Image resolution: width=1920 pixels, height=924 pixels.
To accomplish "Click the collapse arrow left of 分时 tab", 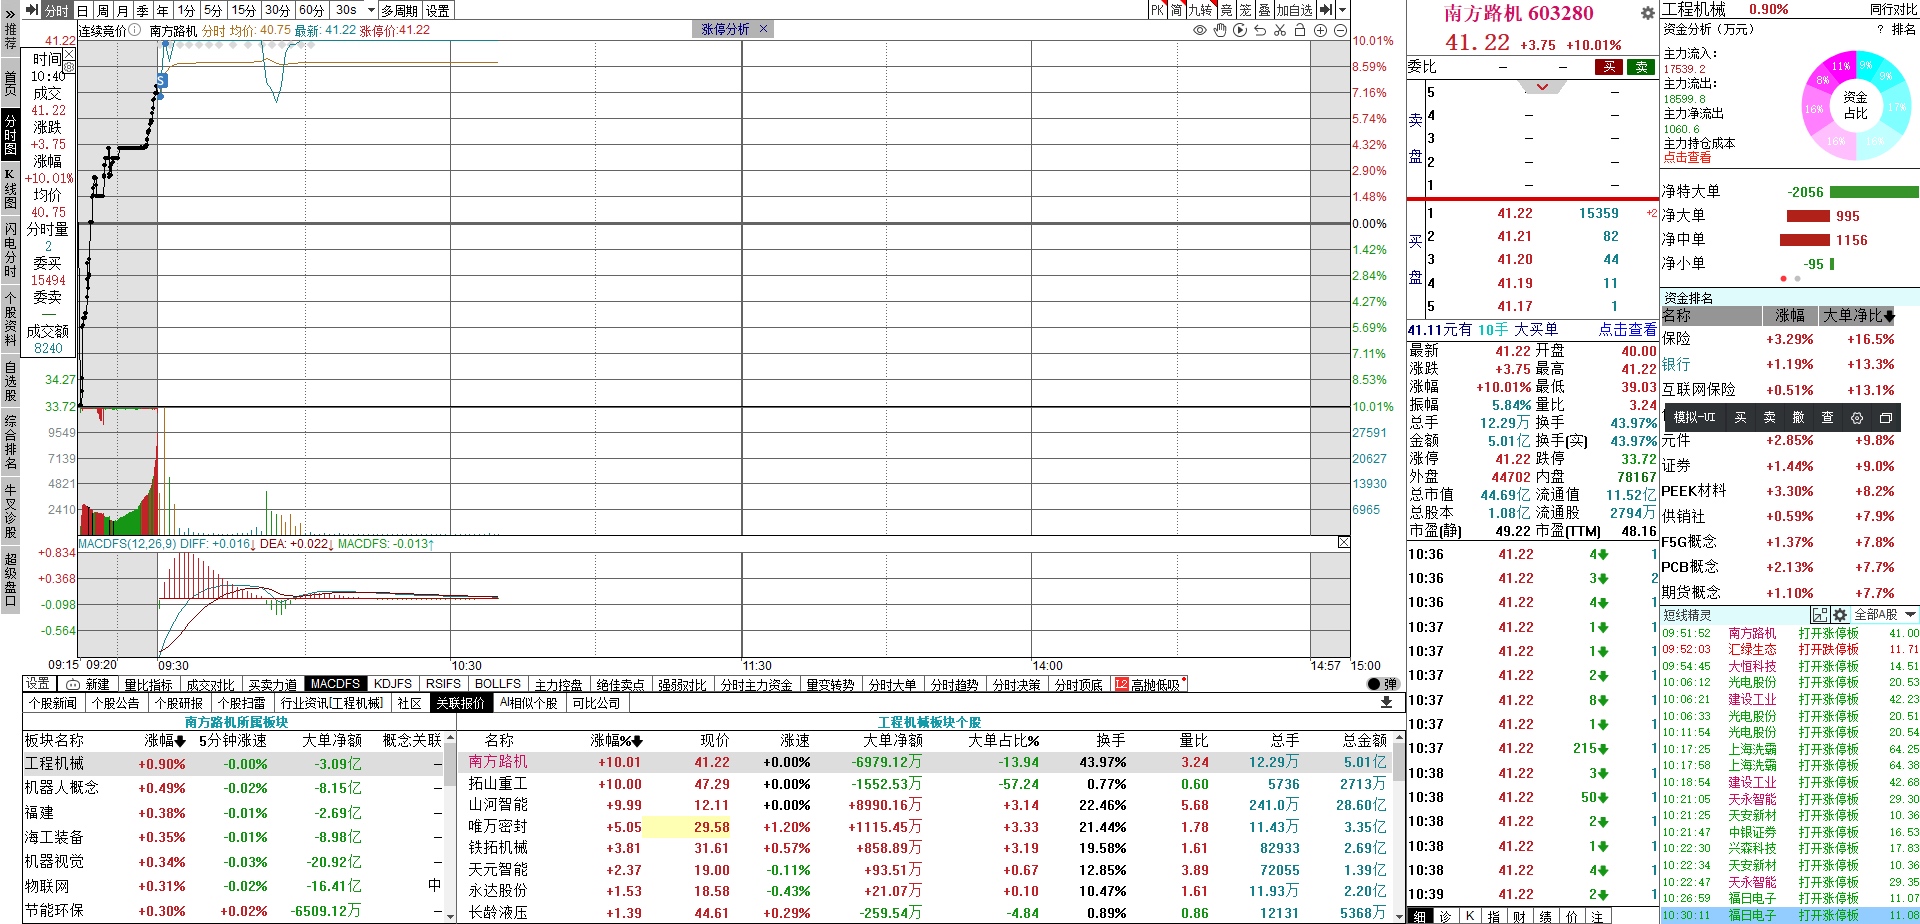I will tap(31, 10).
